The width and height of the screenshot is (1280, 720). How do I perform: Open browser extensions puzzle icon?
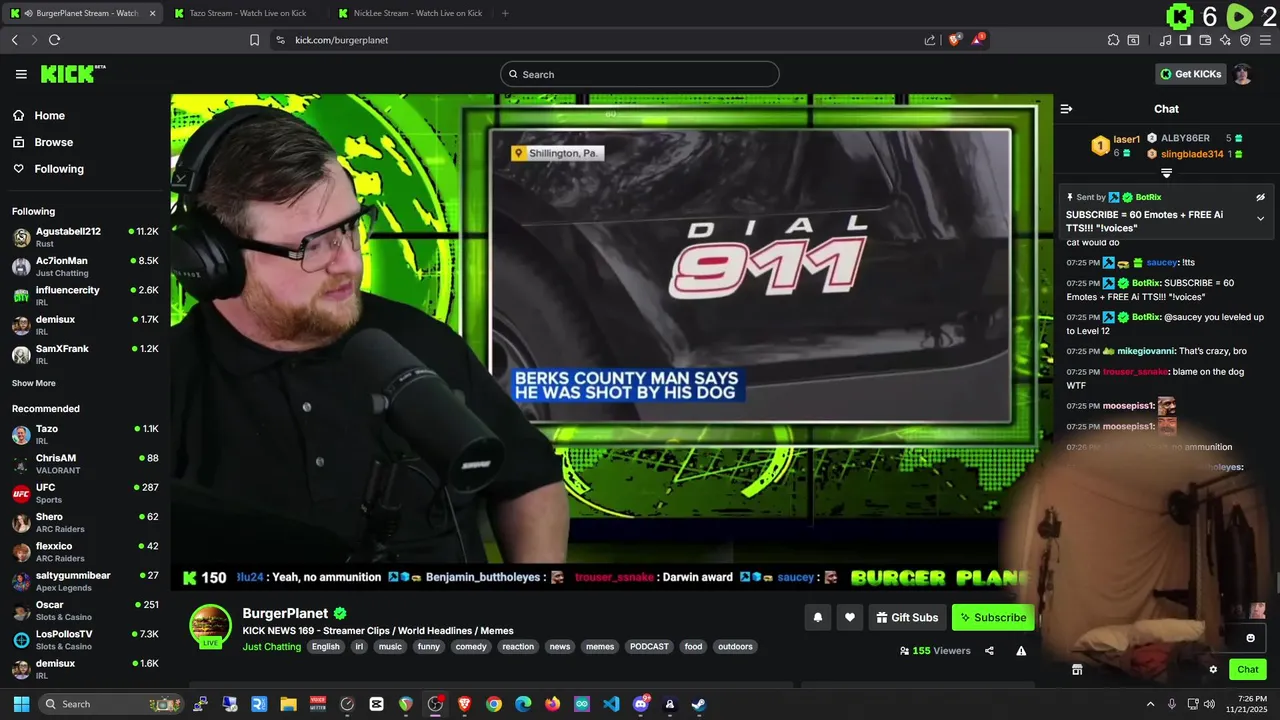click(x=1113, y=40)
